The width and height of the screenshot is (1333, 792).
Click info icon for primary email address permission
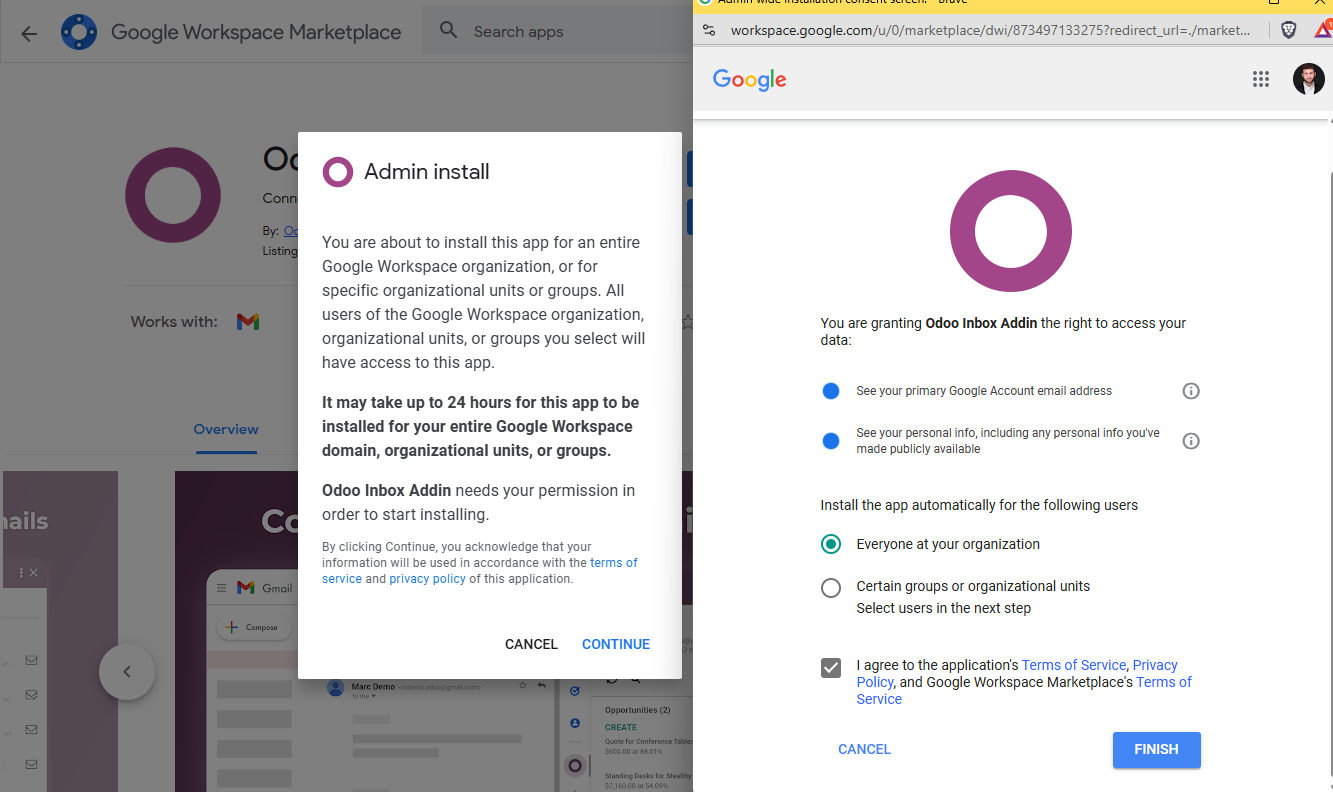coord(1191,391)
